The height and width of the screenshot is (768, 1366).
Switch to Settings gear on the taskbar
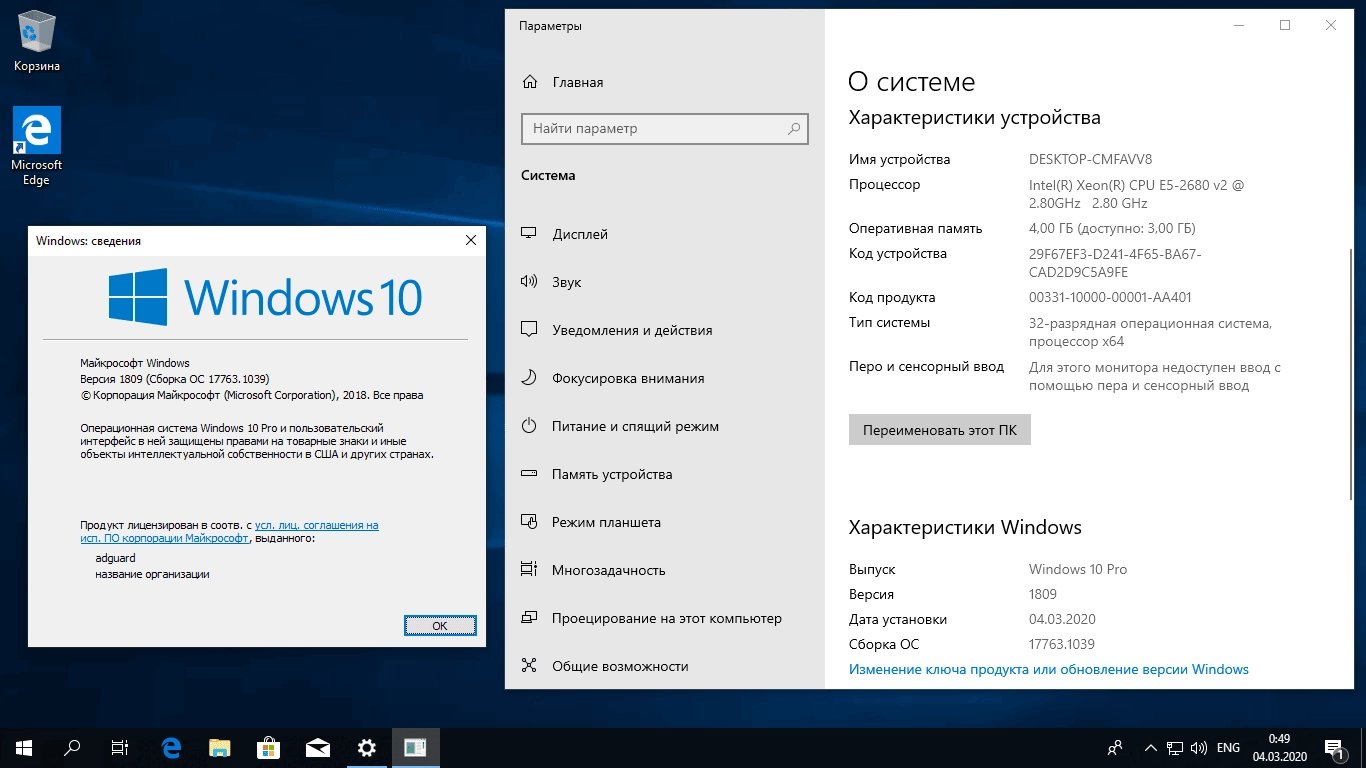tap(367, 748)
